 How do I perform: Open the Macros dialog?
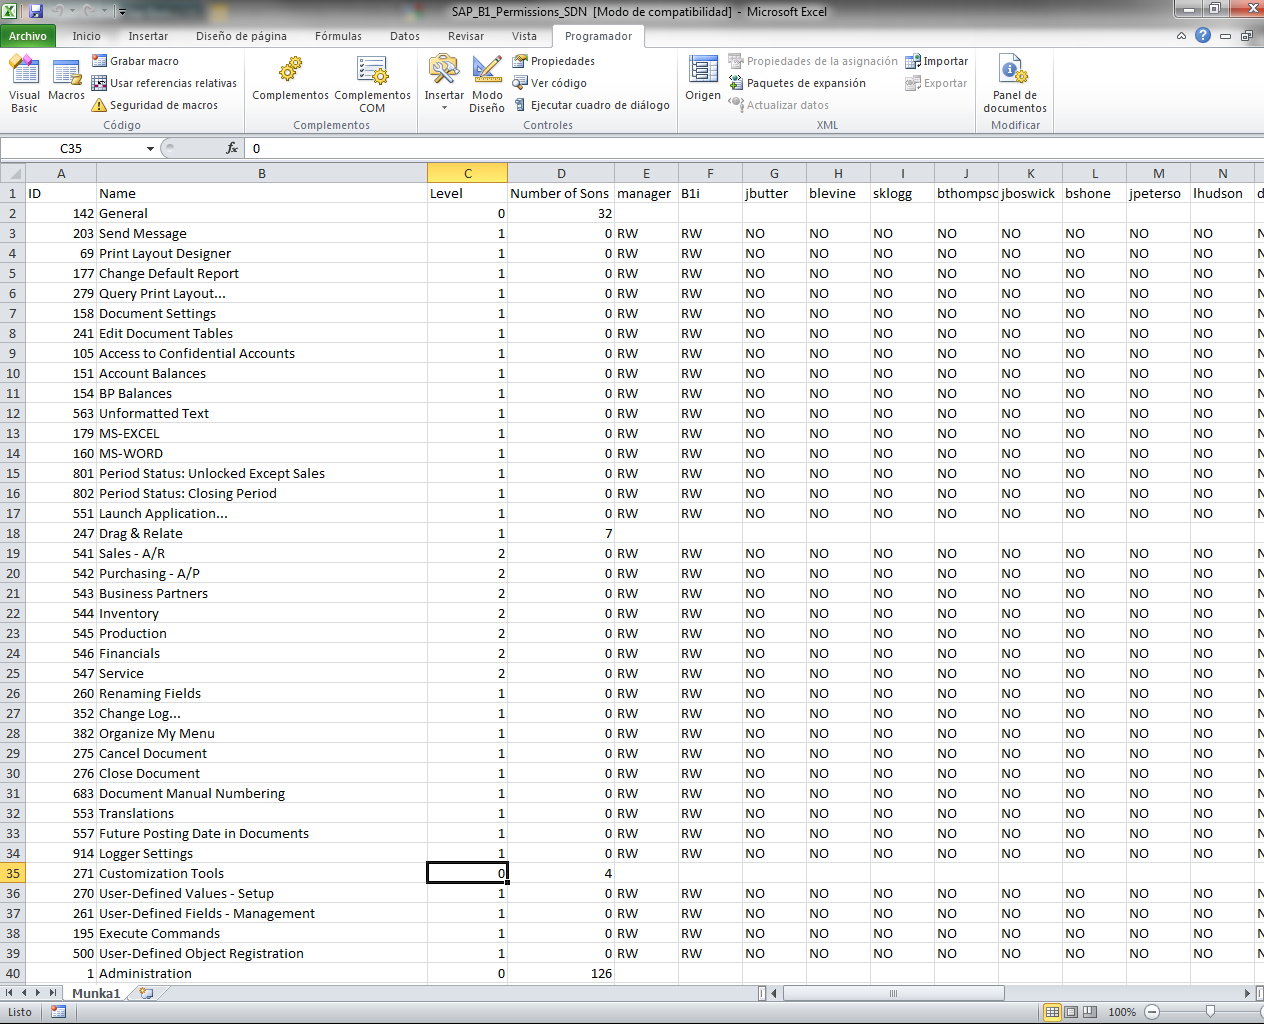click(x=66, y=85)
